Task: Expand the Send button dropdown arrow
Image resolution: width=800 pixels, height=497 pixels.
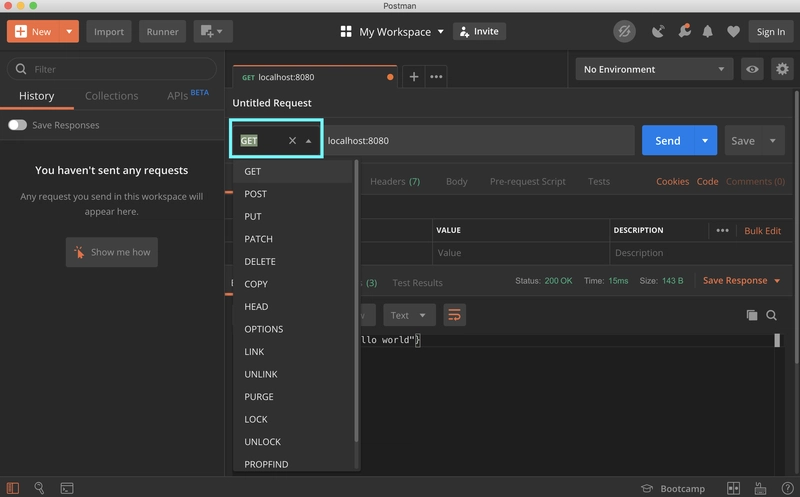Action: coord(705,140)
